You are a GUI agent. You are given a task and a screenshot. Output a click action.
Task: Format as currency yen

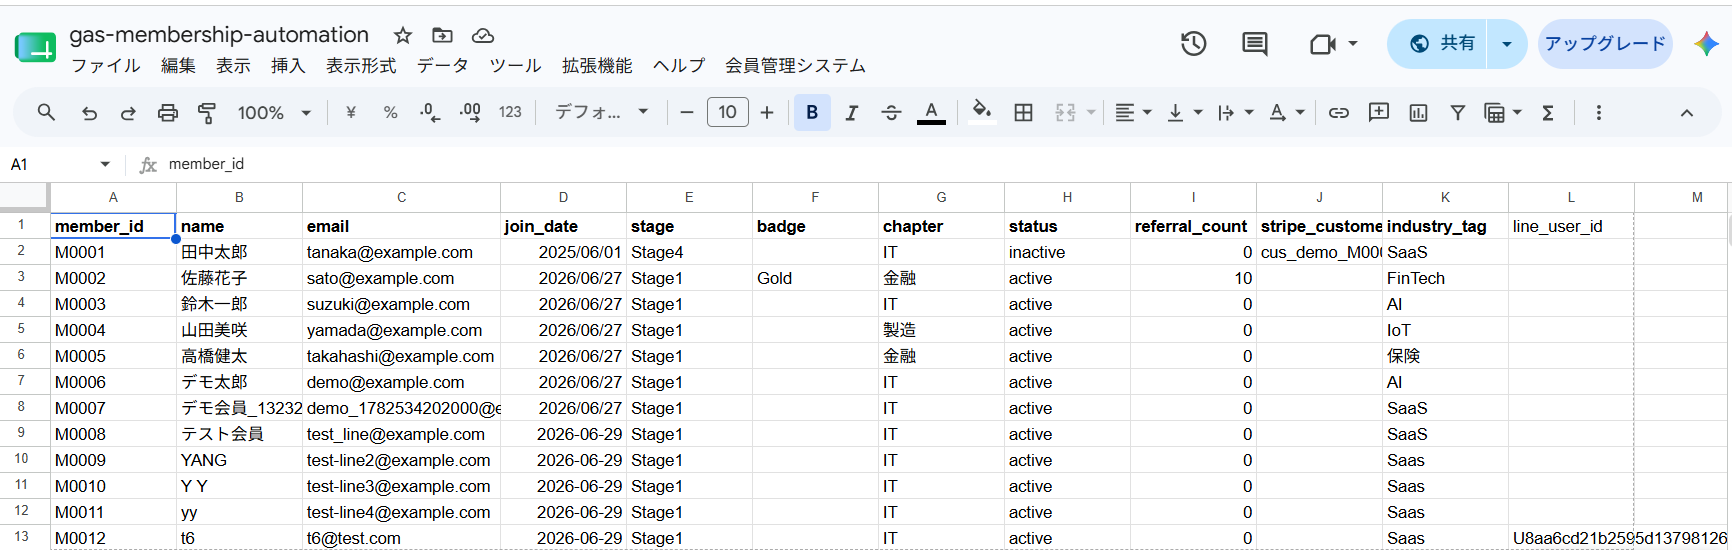[351, 113]
